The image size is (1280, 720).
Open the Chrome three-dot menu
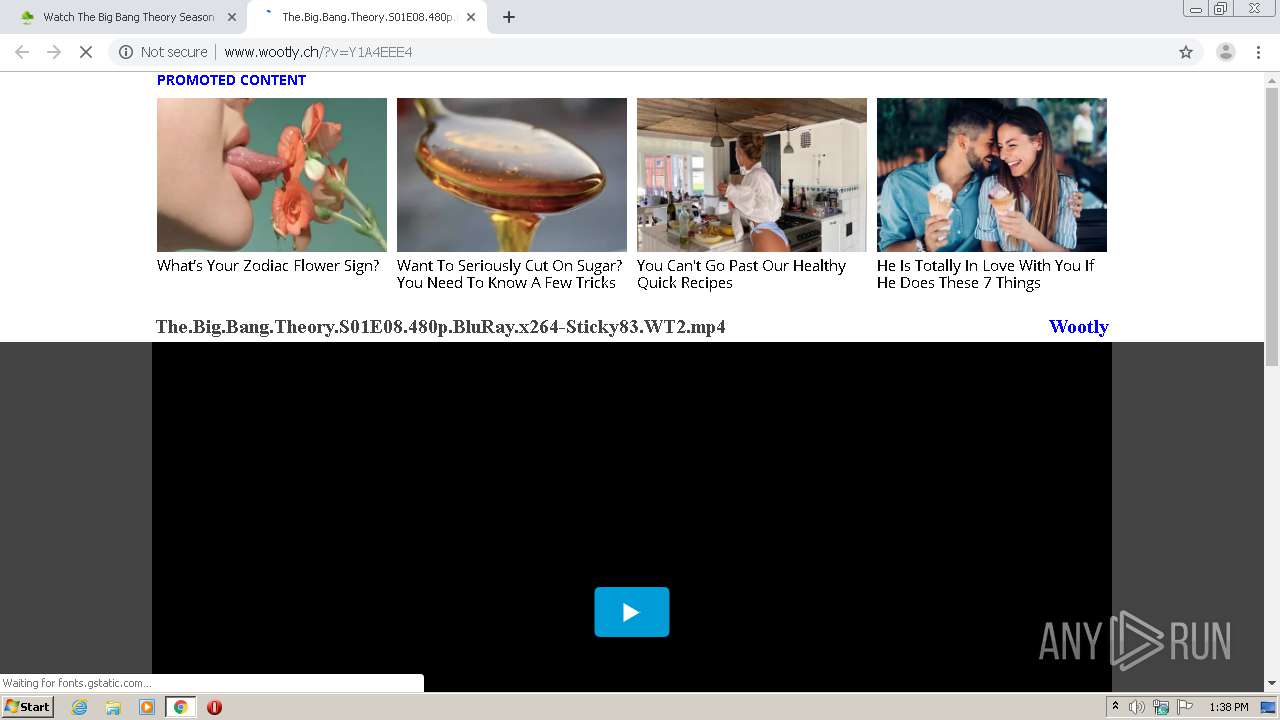[x=1258, y=52]
